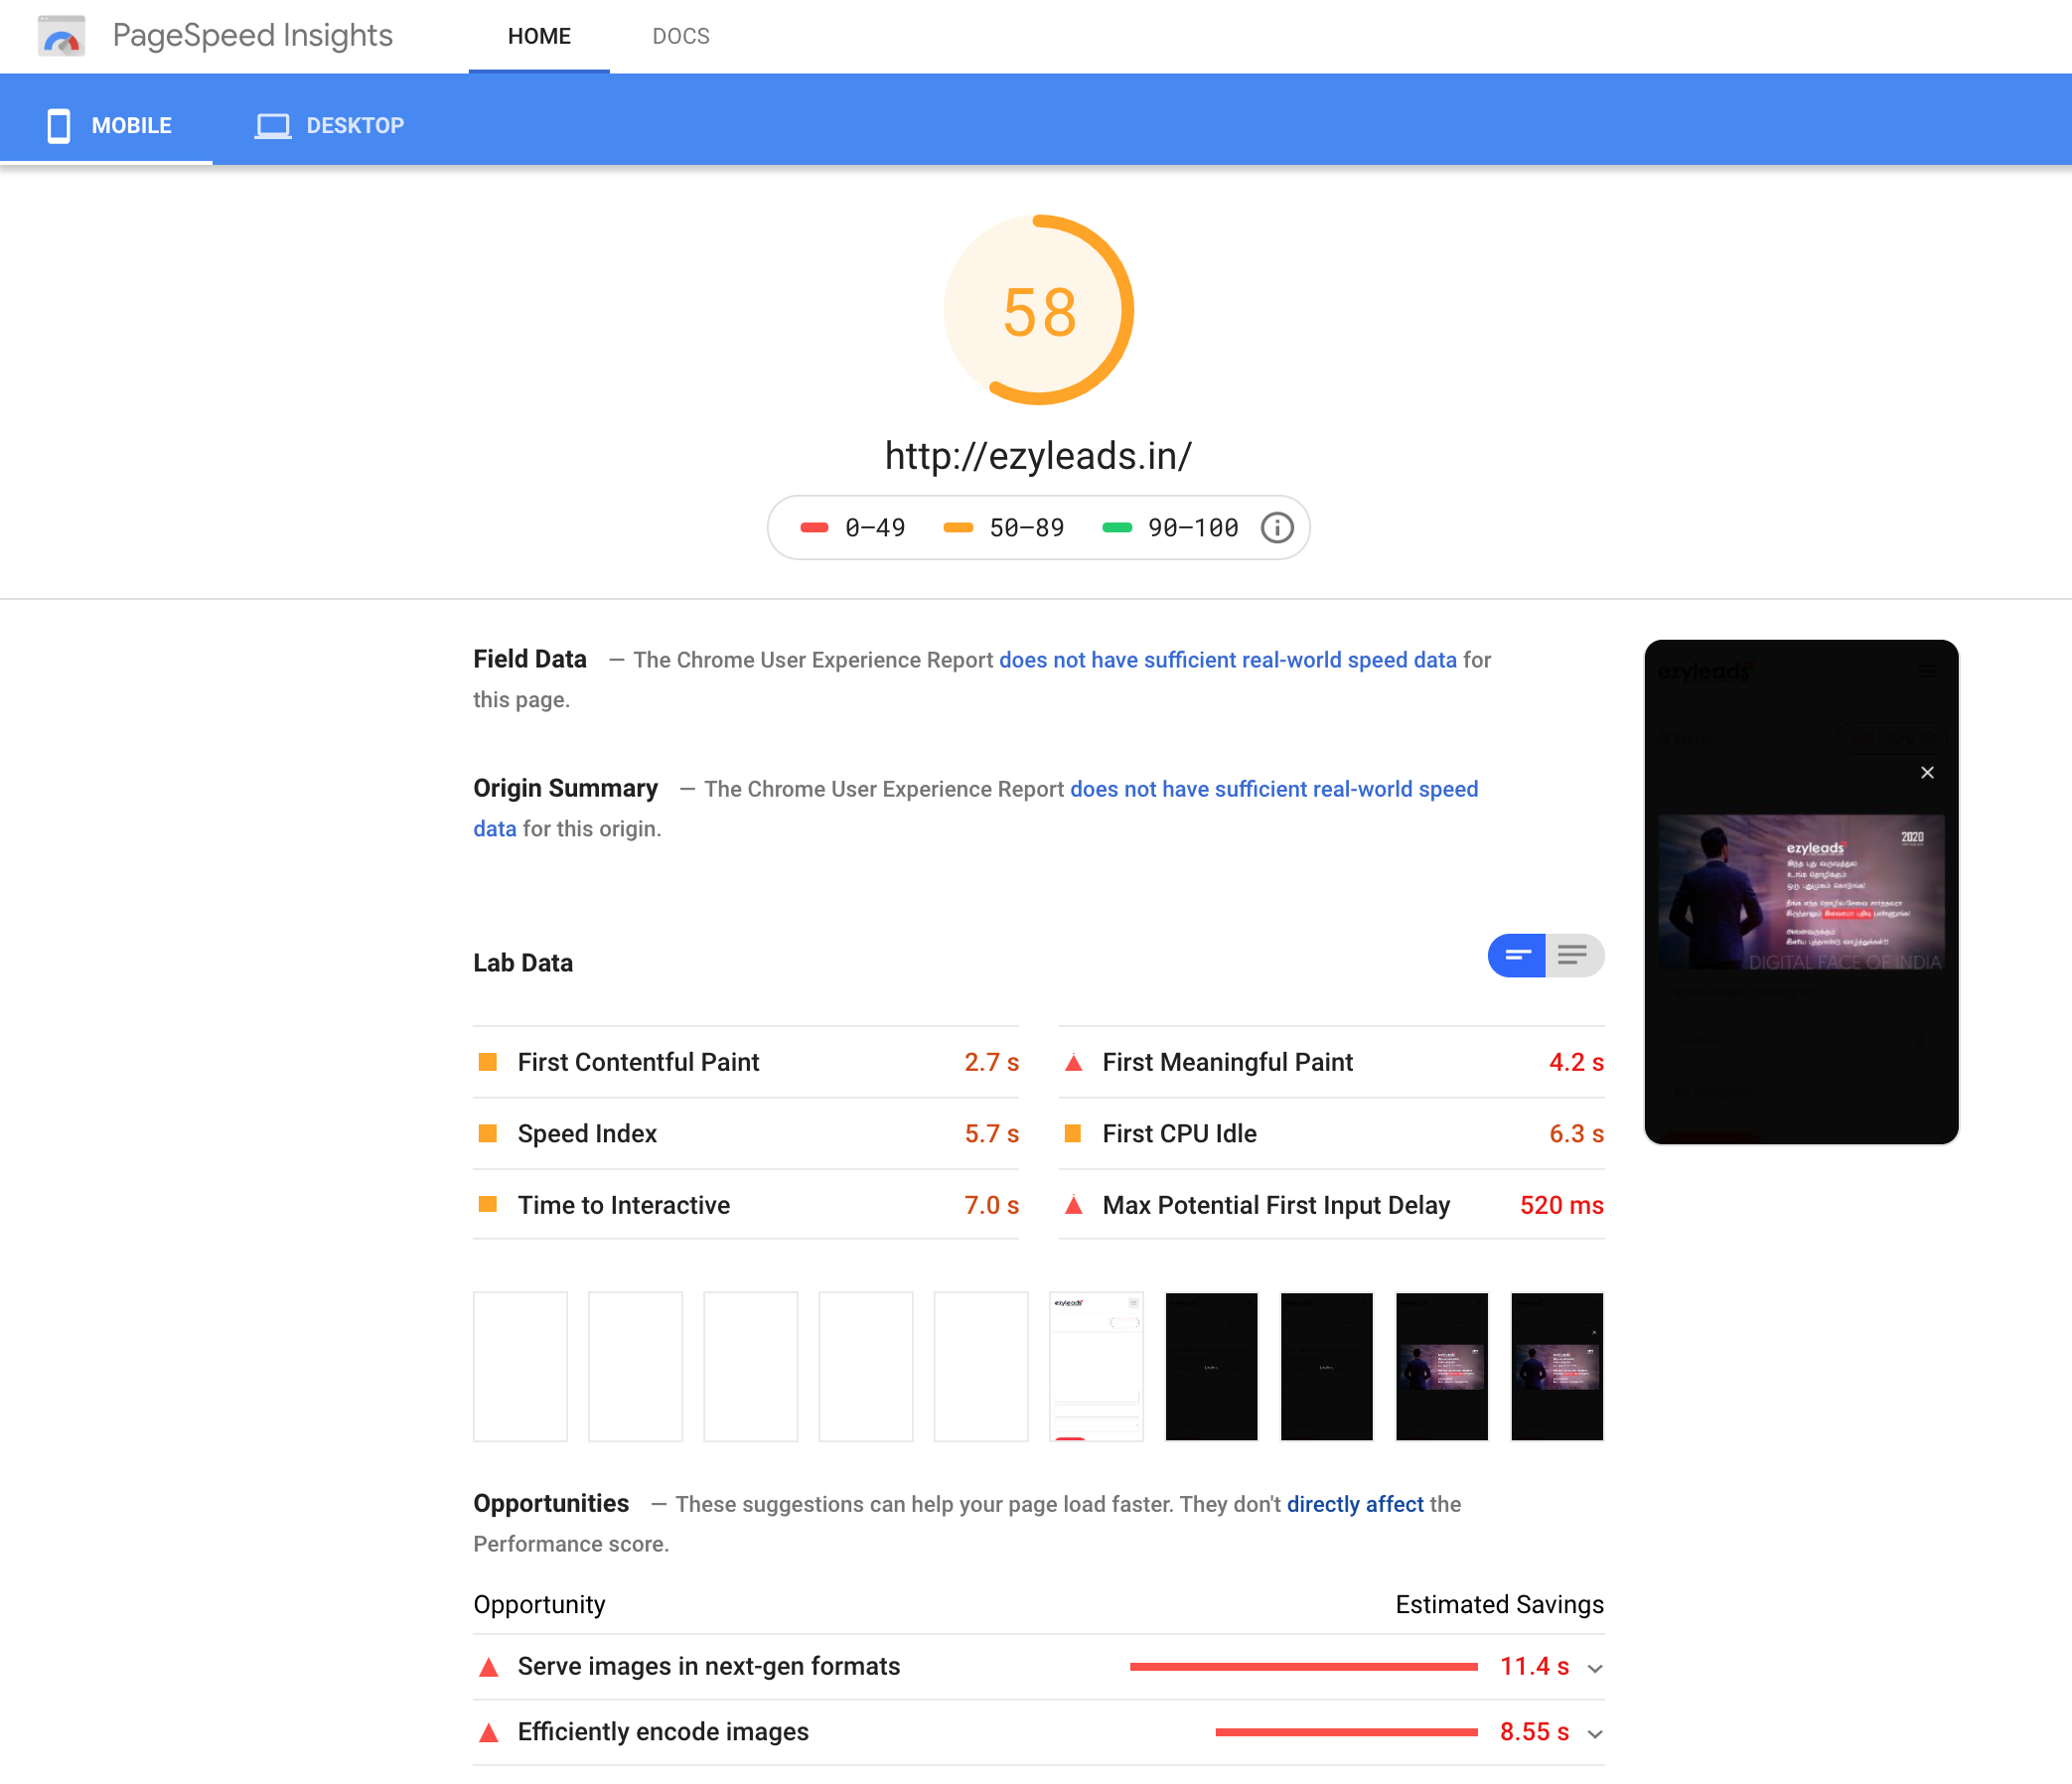Switch to the Desktop analysis view
2072x1784 pixels.
(x=329, y=125)
